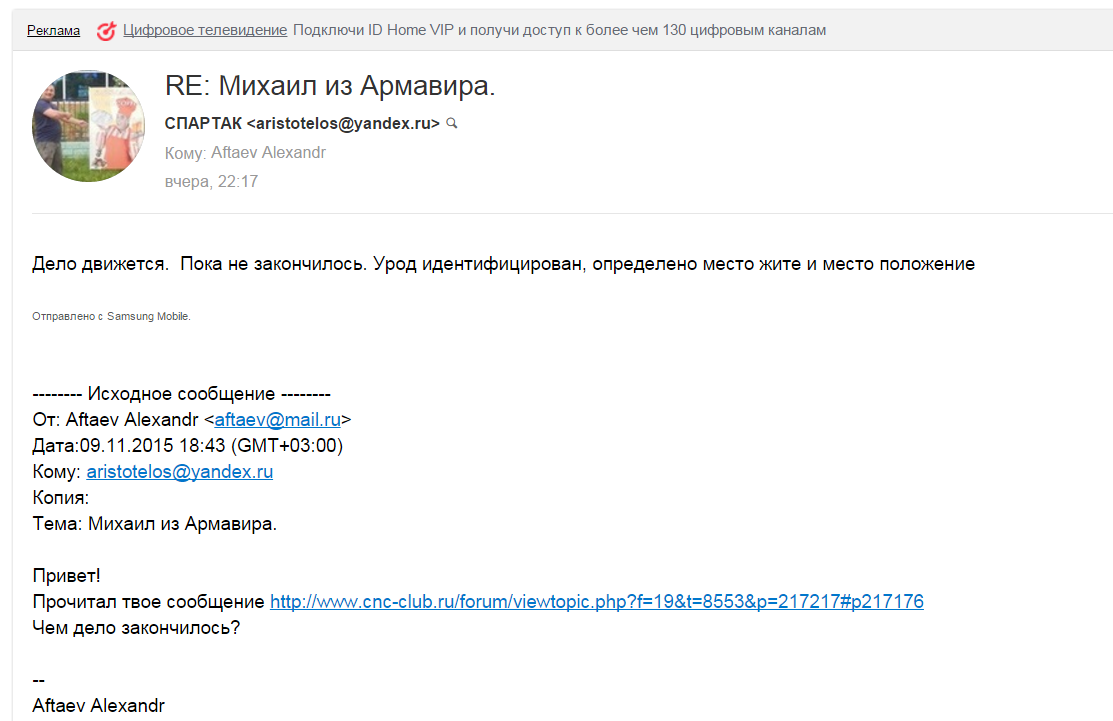
Task: Follow the aristotelos@yandex.ru link in quoted message
Action: click(x=180, y=472)
